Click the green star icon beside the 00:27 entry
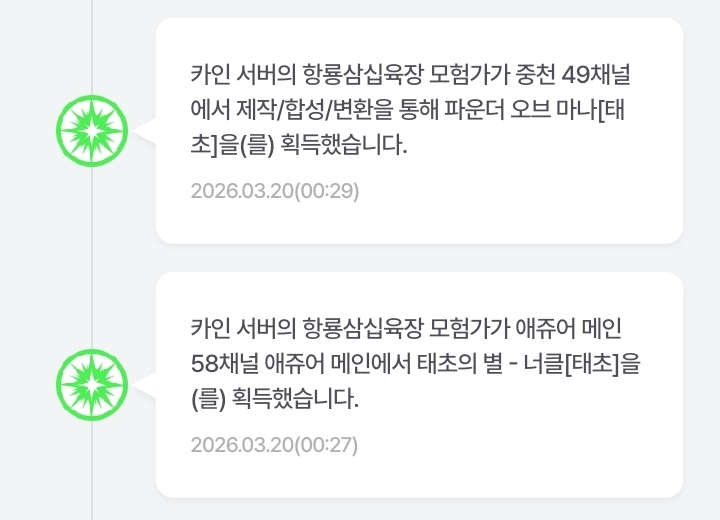720x520 pixels. pos(92,385)
